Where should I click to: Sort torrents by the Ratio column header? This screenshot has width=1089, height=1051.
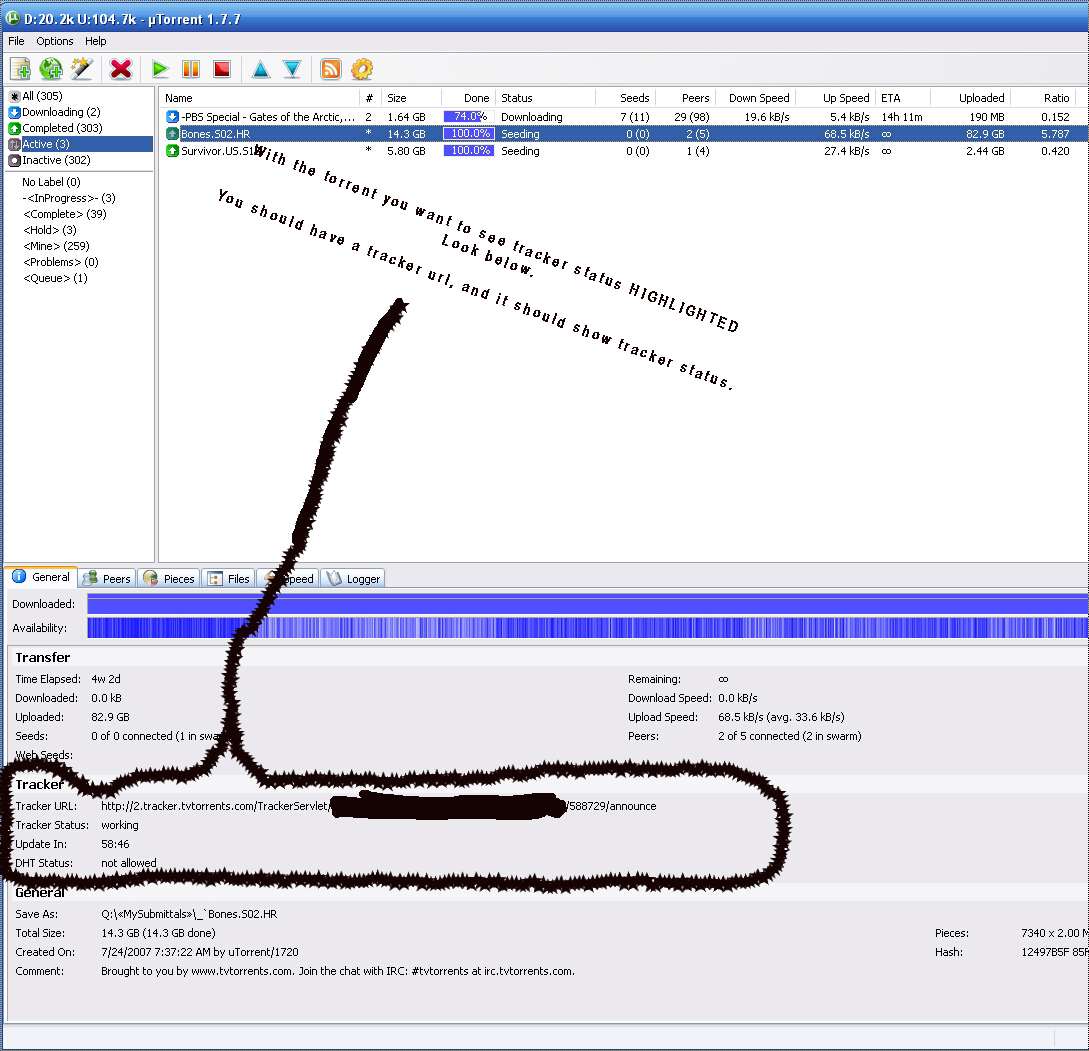(x=1055, y=98)
